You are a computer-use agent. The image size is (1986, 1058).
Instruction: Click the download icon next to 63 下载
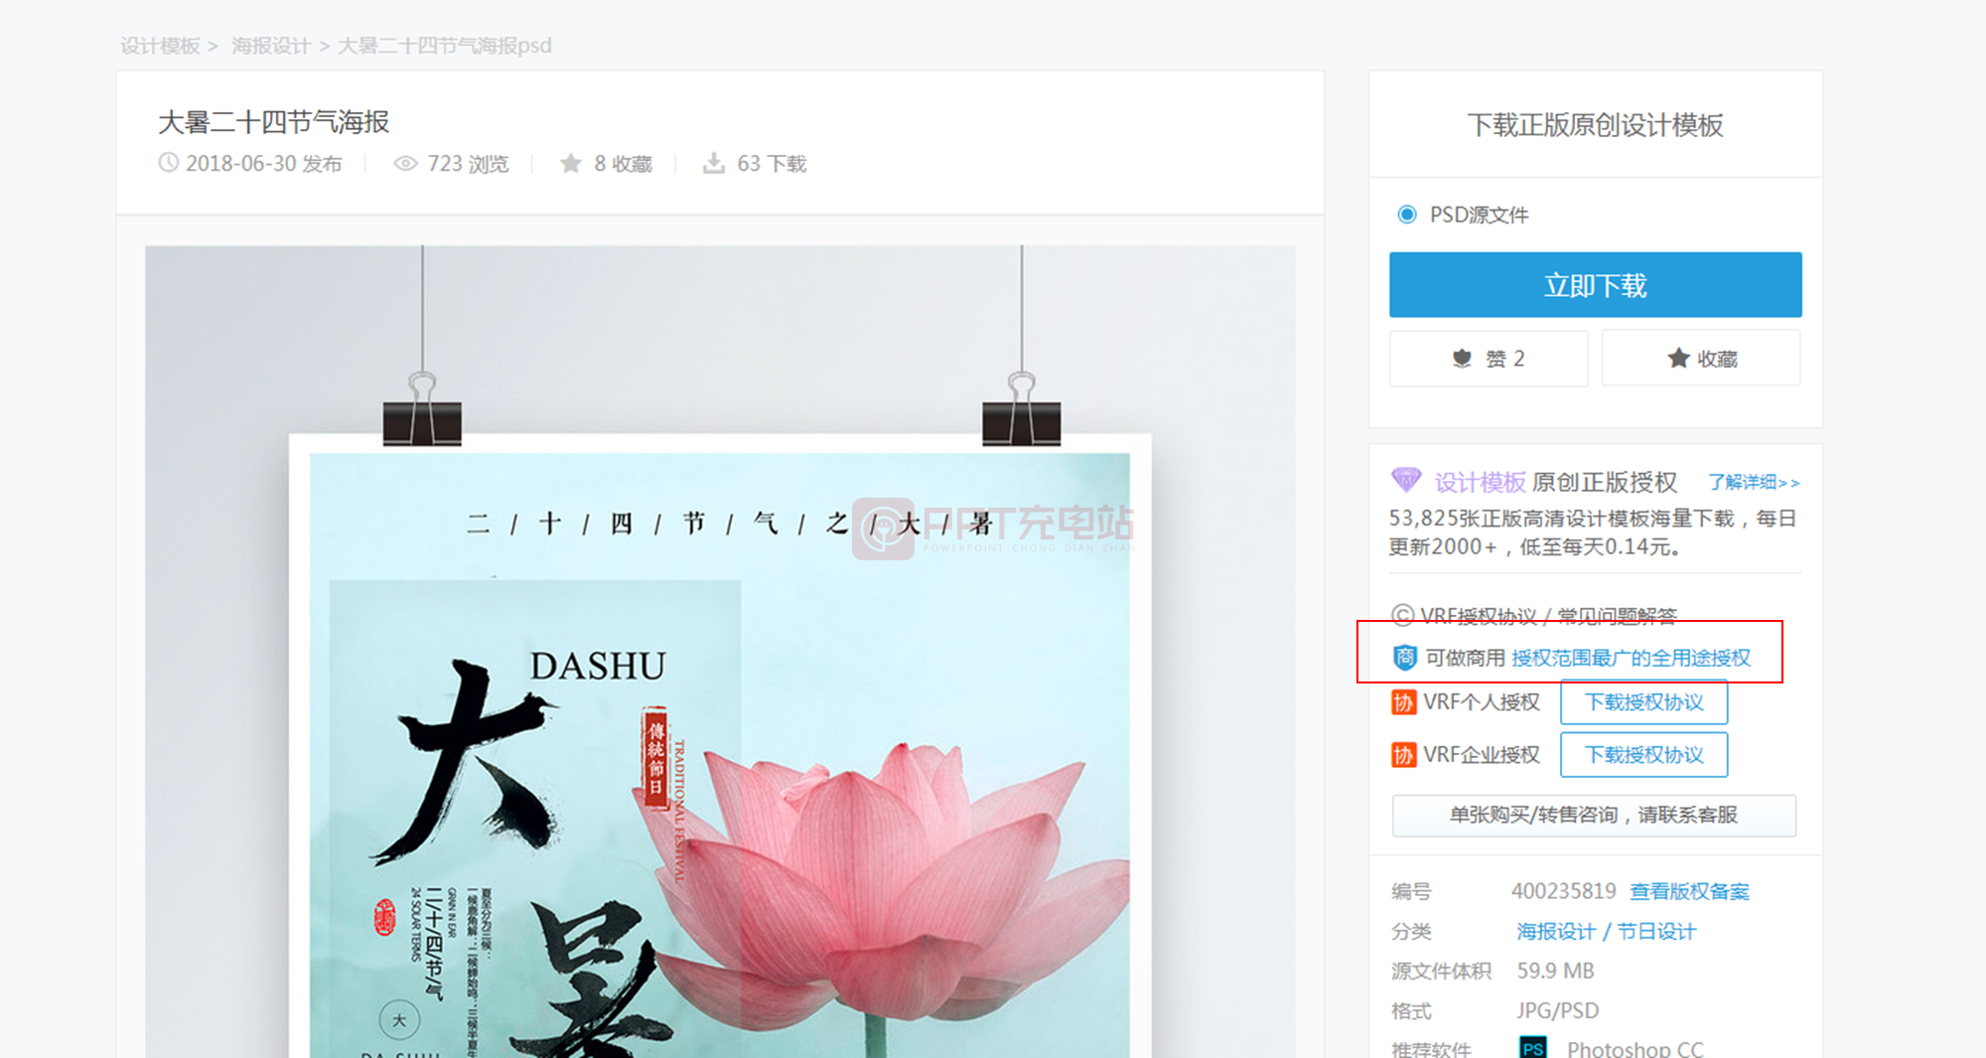coord(713,163)
